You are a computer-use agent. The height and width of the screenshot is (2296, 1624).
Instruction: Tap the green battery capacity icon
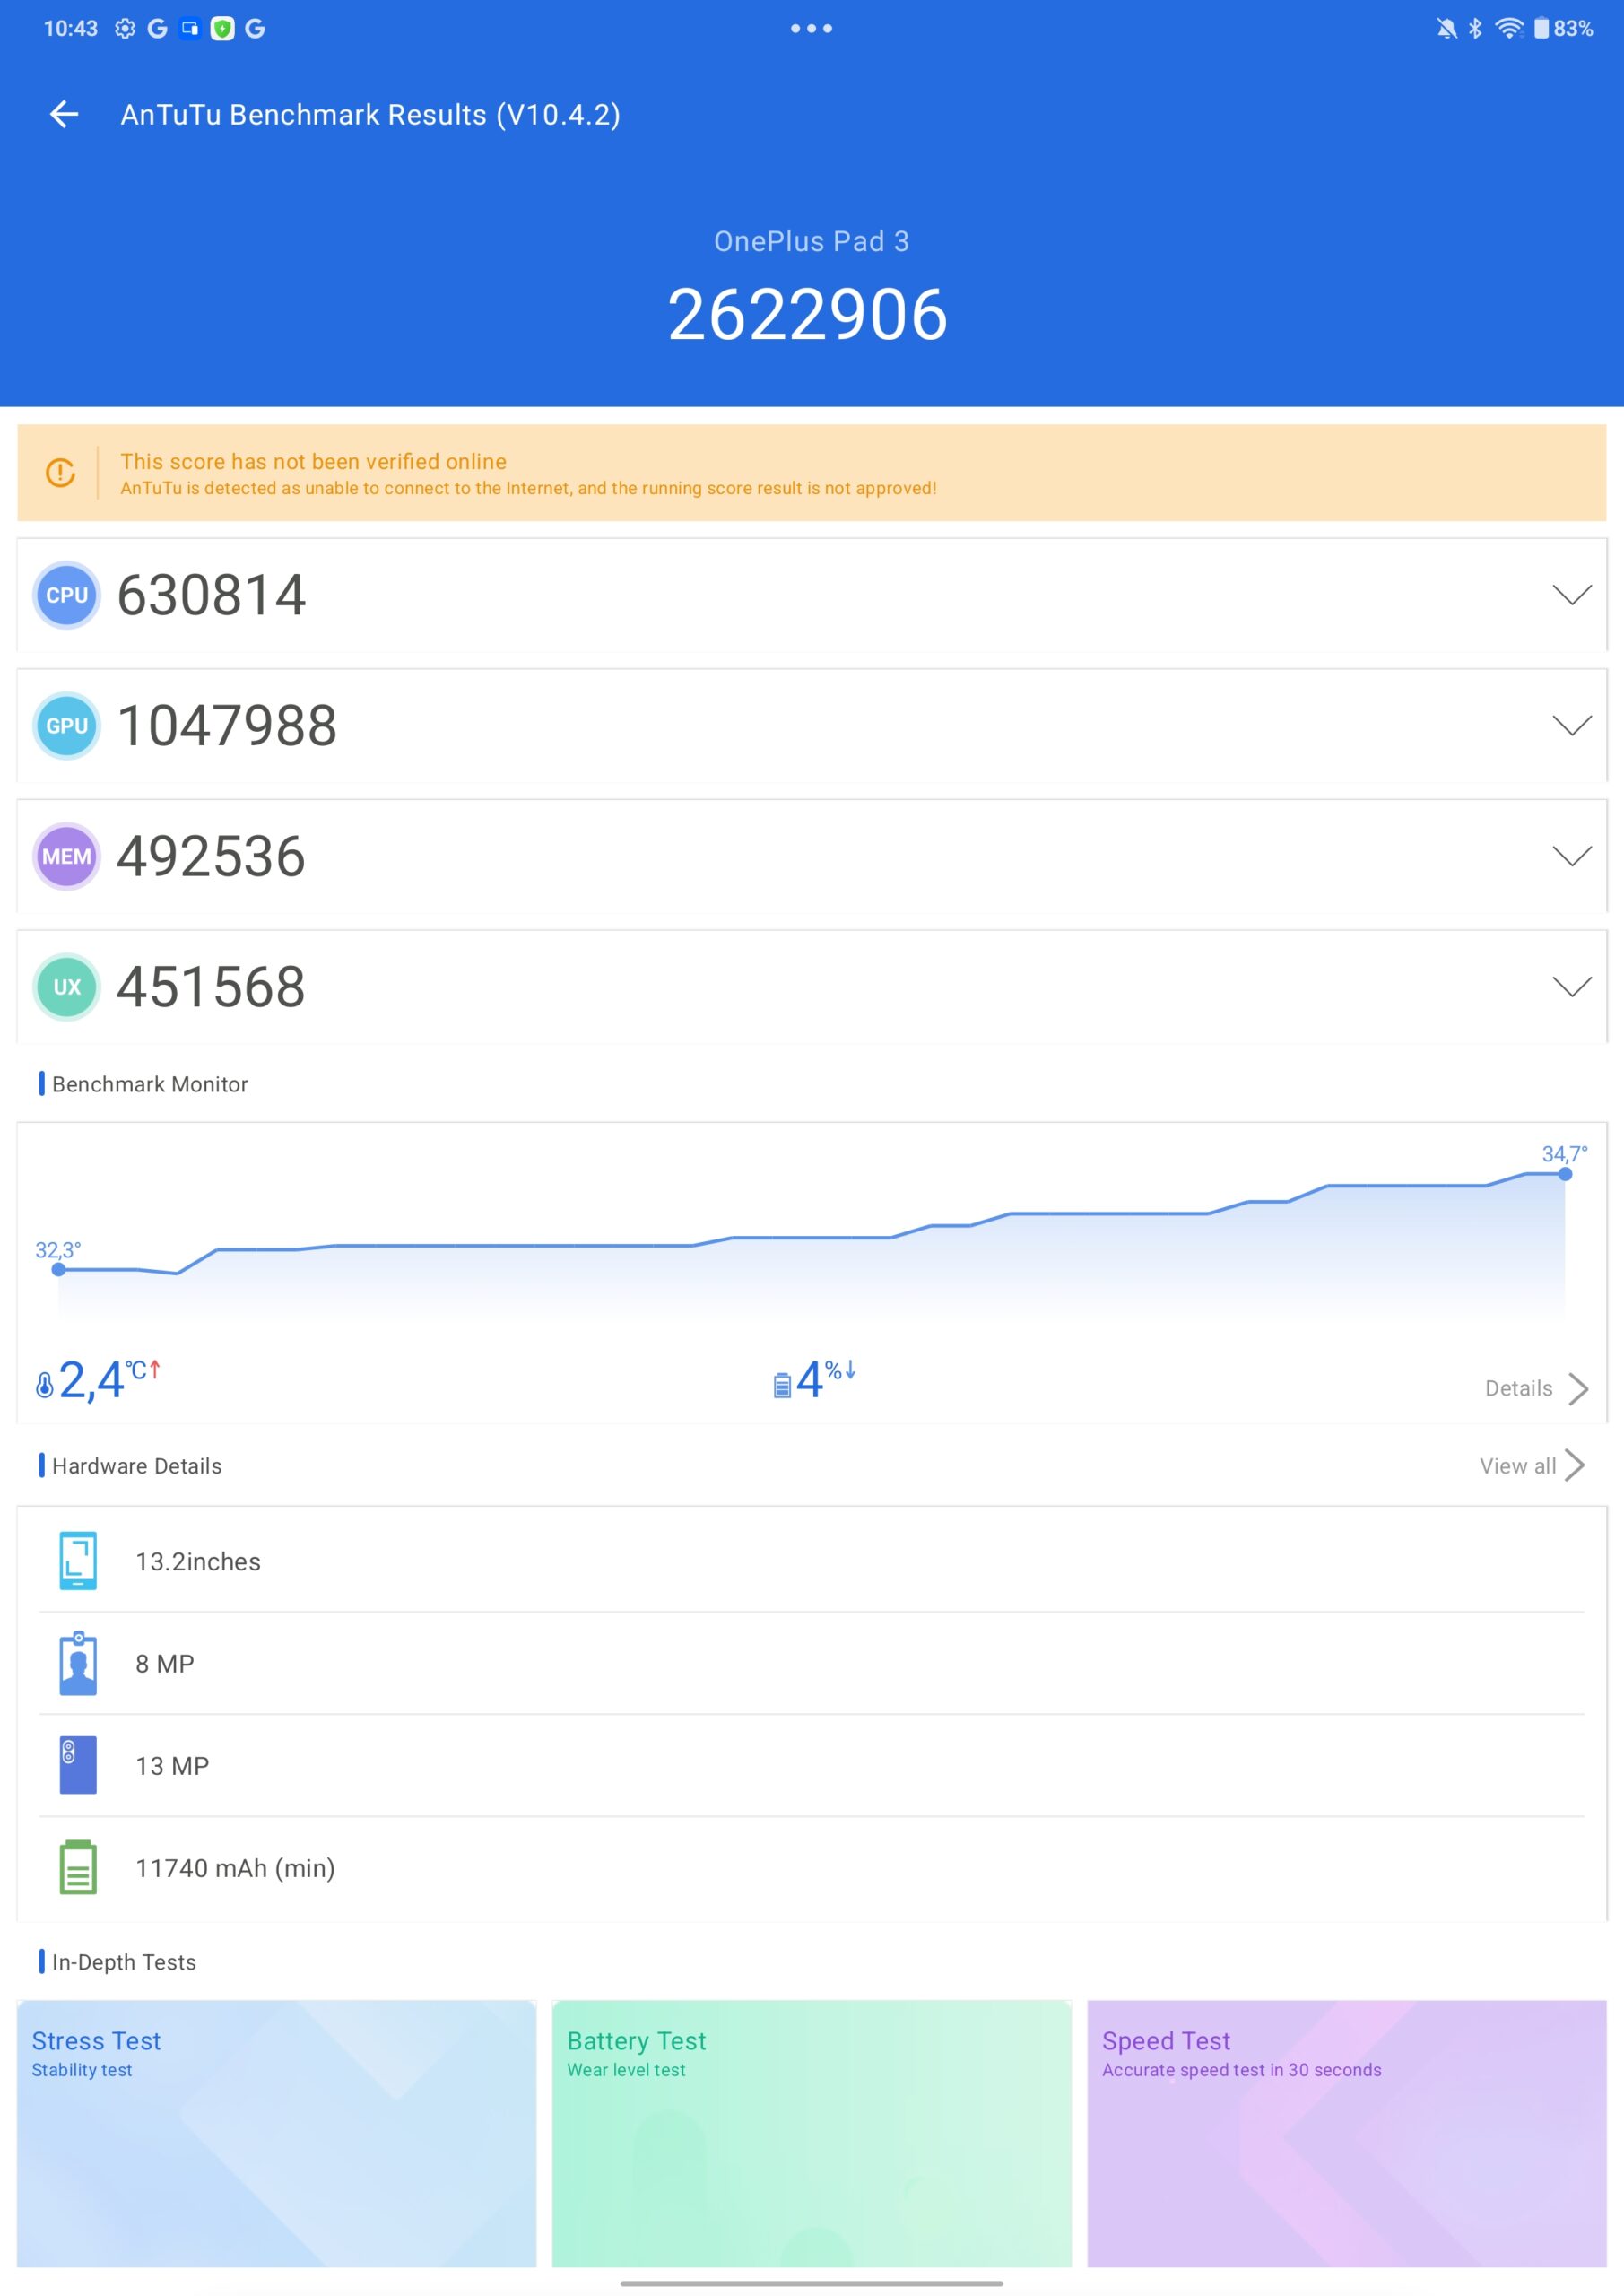[78, 1867]
